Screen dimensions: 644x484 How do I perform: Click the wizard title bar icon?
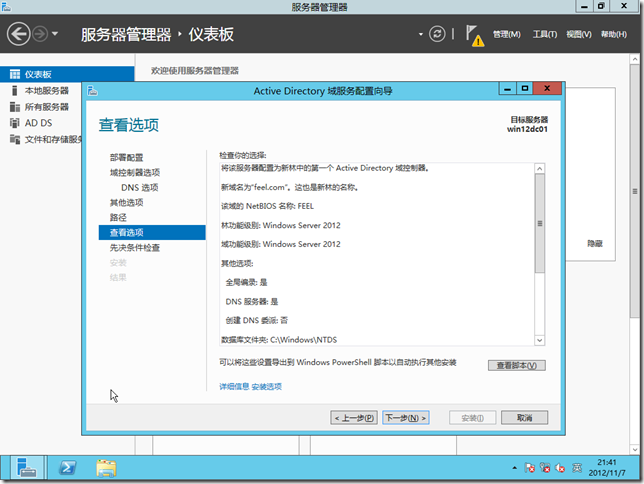pos(92,90)
